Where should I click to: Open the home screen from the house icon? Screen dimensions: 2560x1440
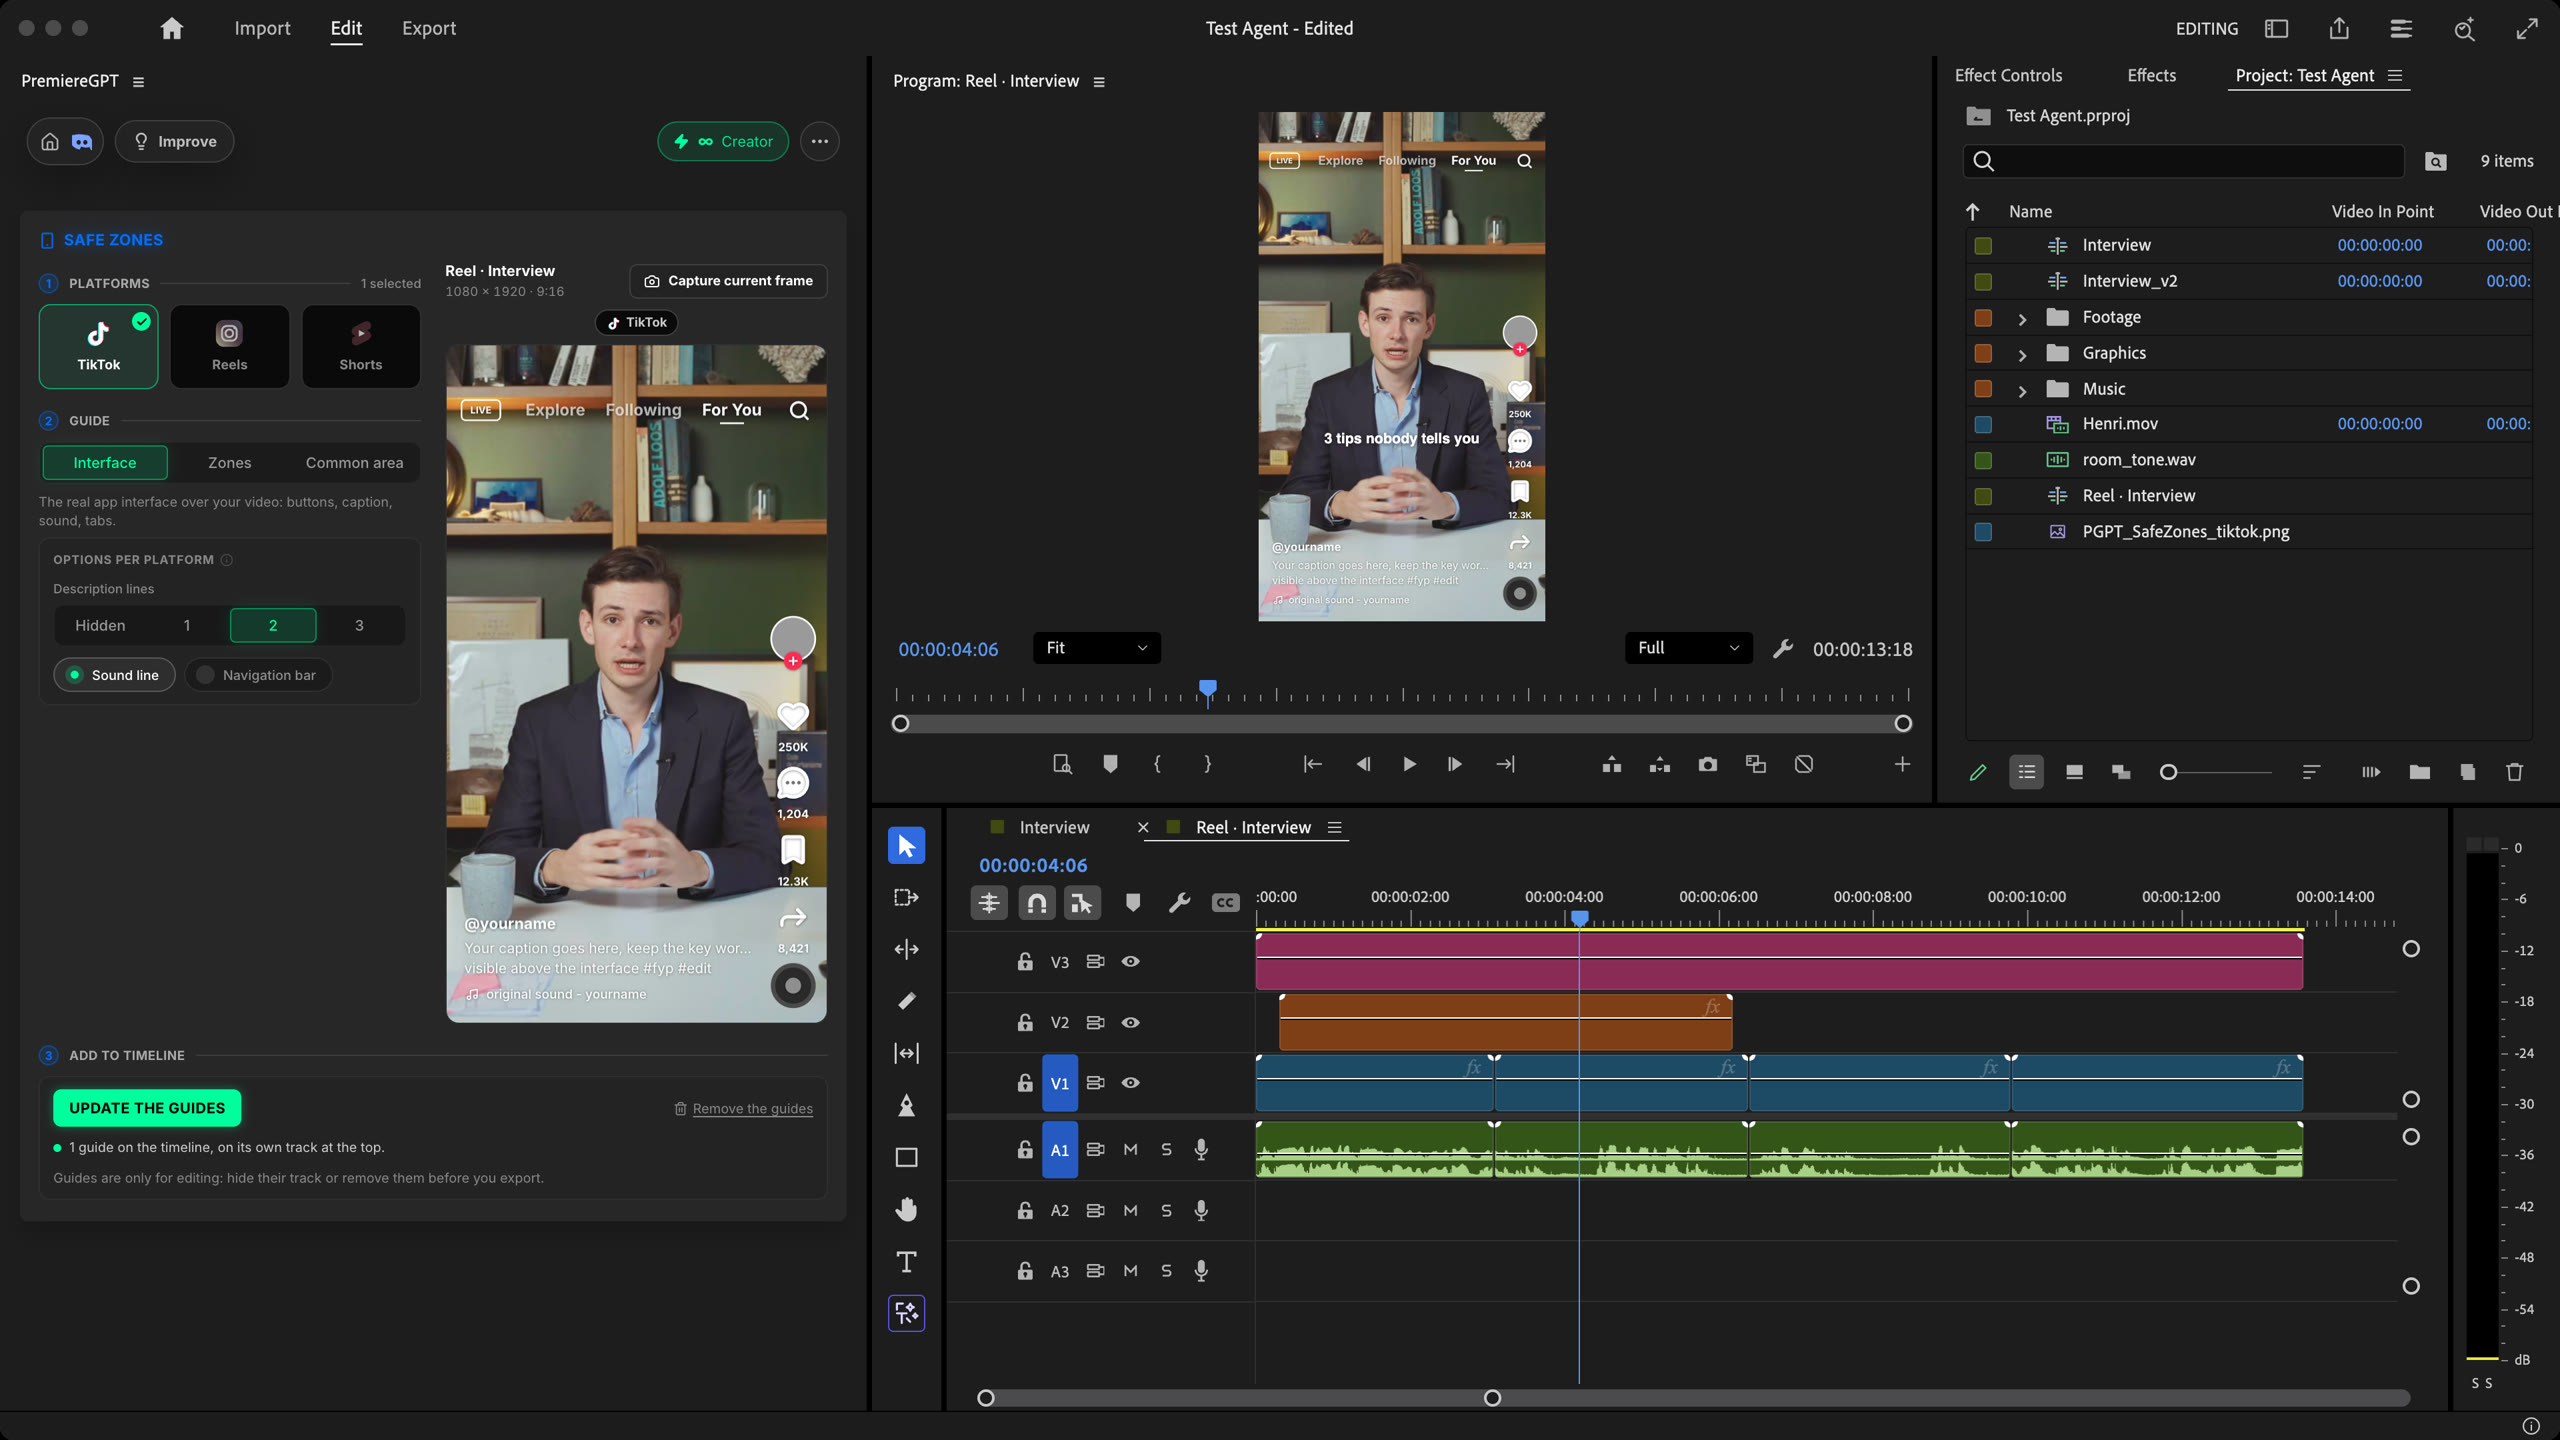(172, 28)
